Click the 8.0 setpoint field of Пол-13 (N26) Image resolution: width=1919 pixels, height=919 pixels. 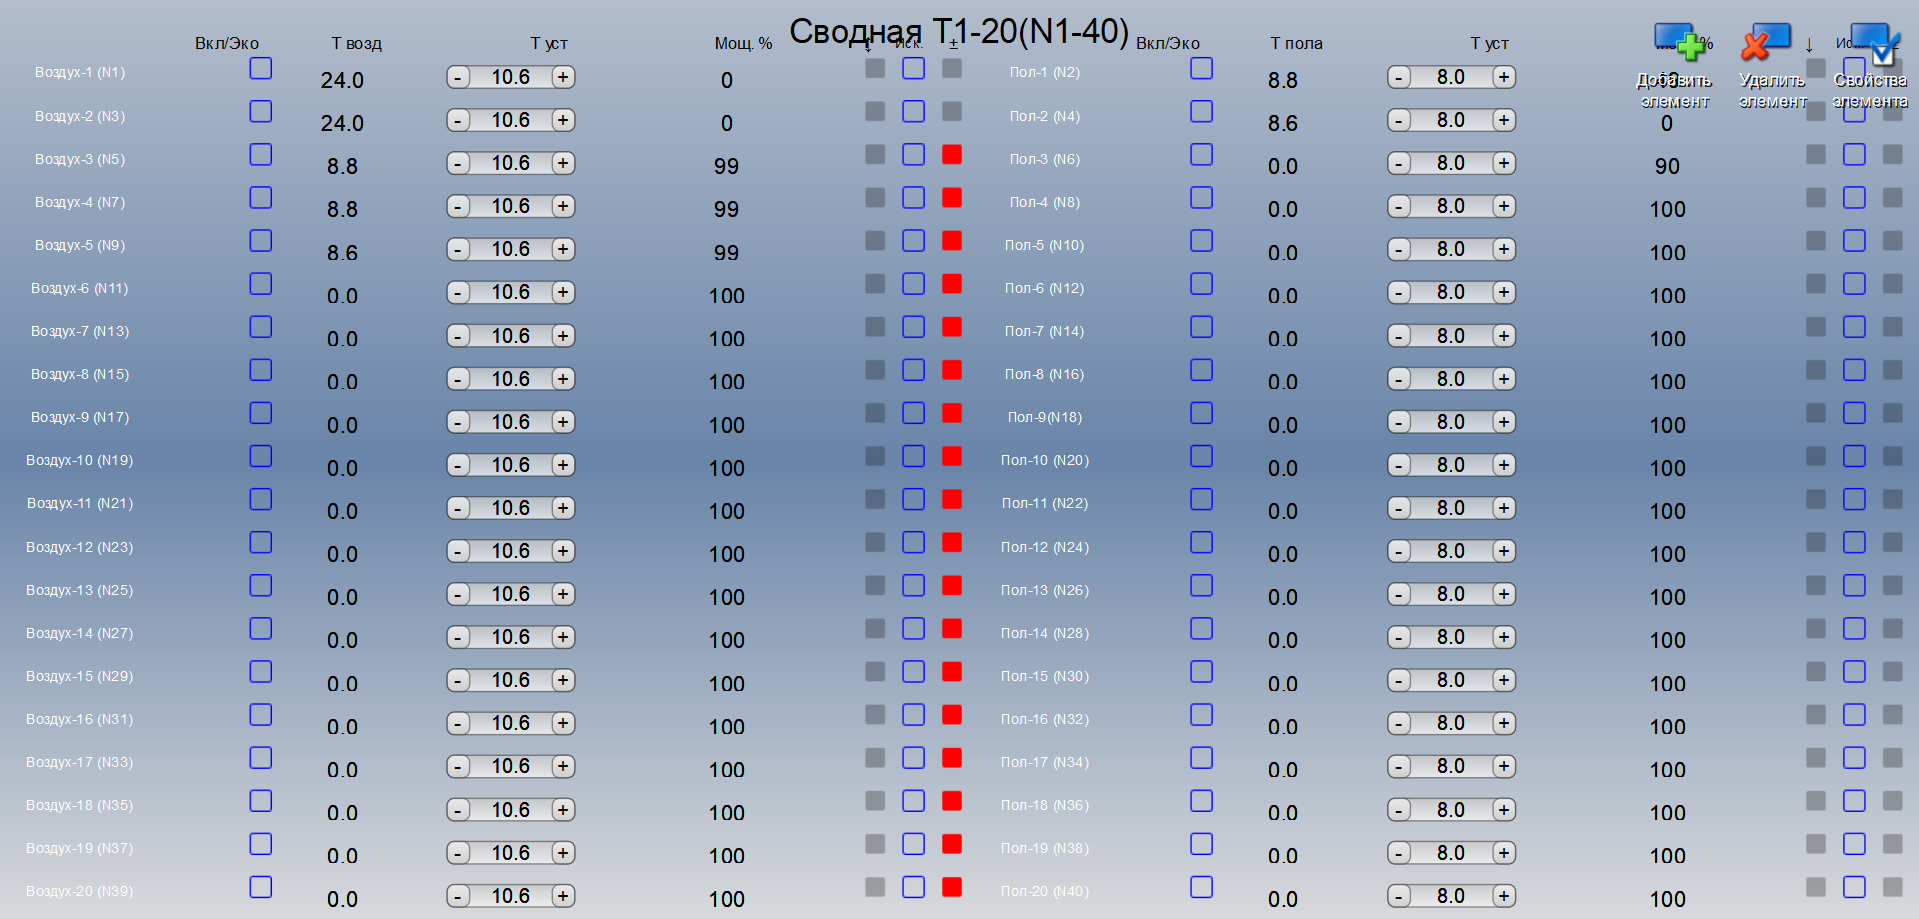(x=1450, y=594)
